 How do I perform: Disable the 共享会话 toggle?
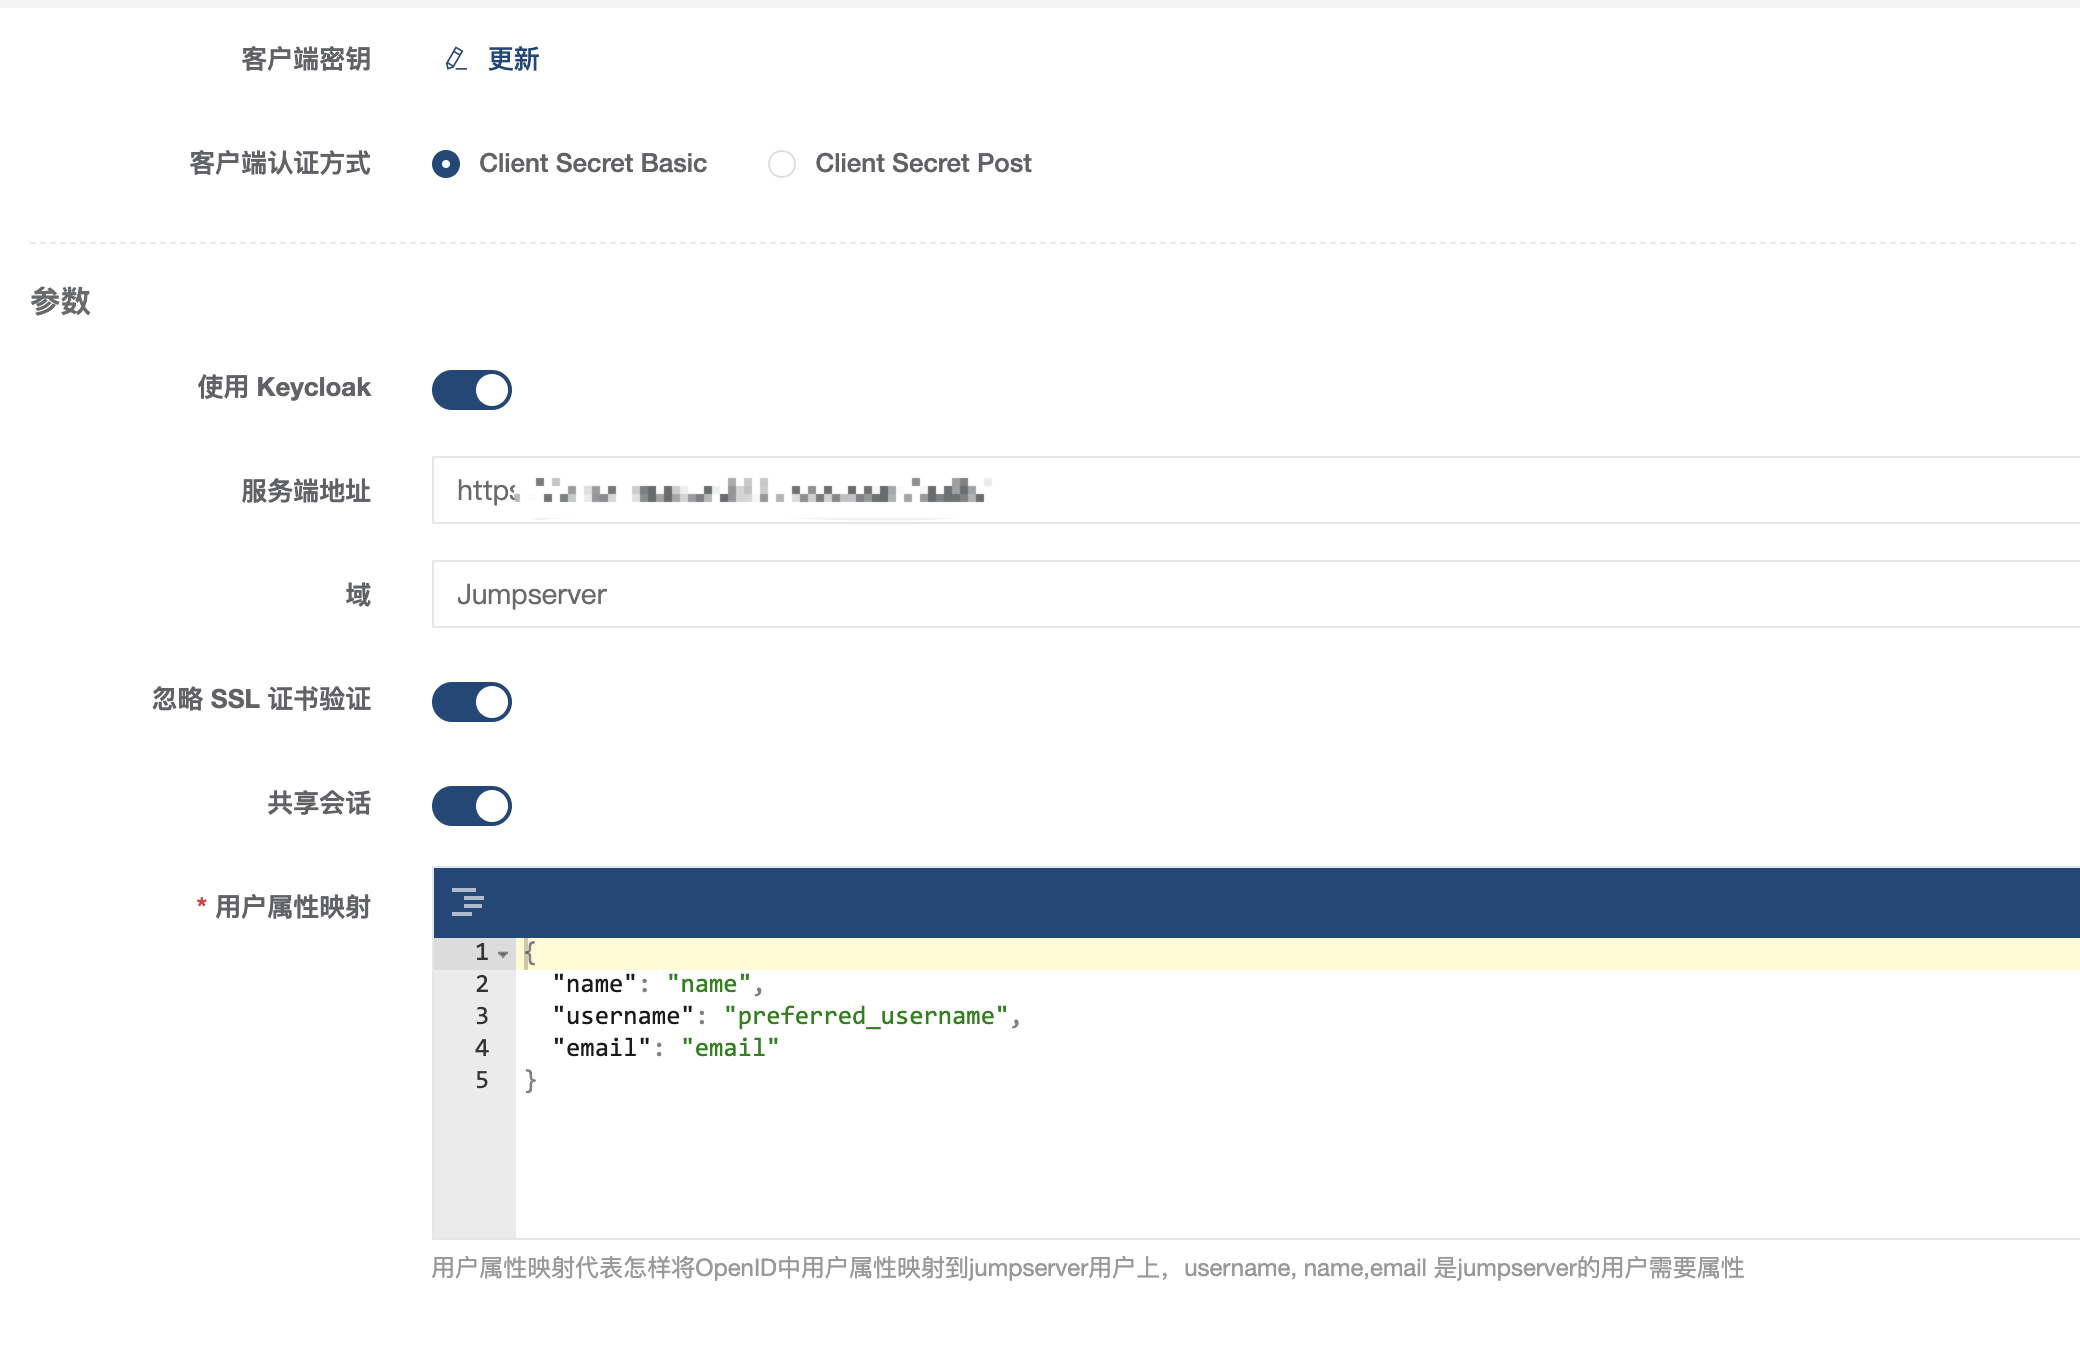pos(471,806)
